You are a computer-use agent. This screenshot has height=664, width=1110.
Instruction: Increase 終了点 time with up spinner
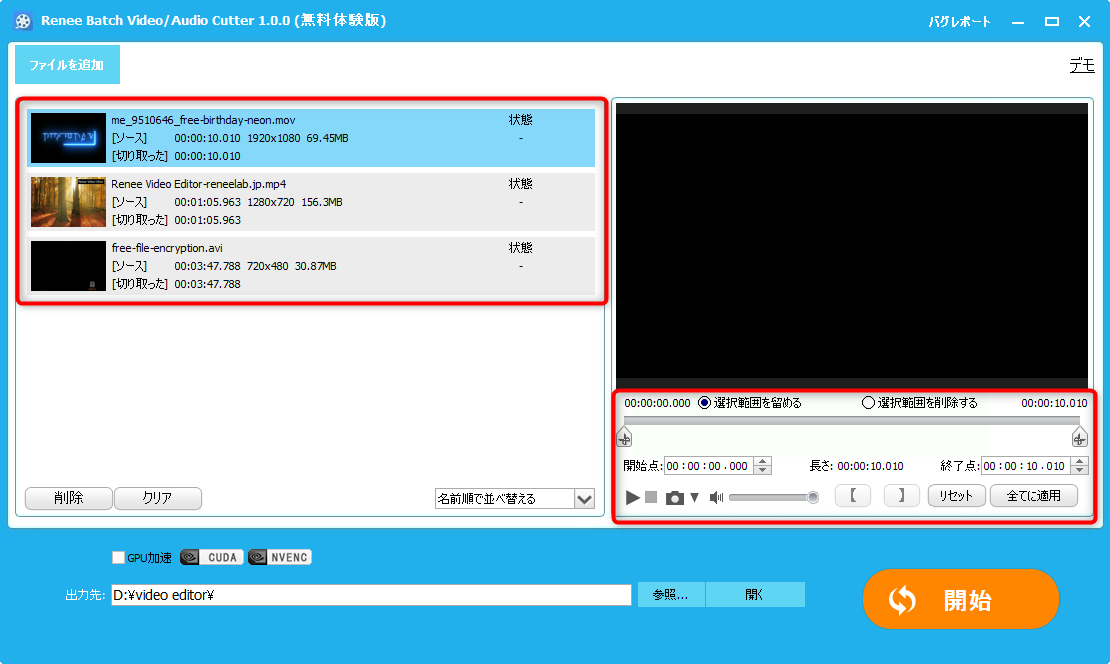click(x=1080, y=462)
